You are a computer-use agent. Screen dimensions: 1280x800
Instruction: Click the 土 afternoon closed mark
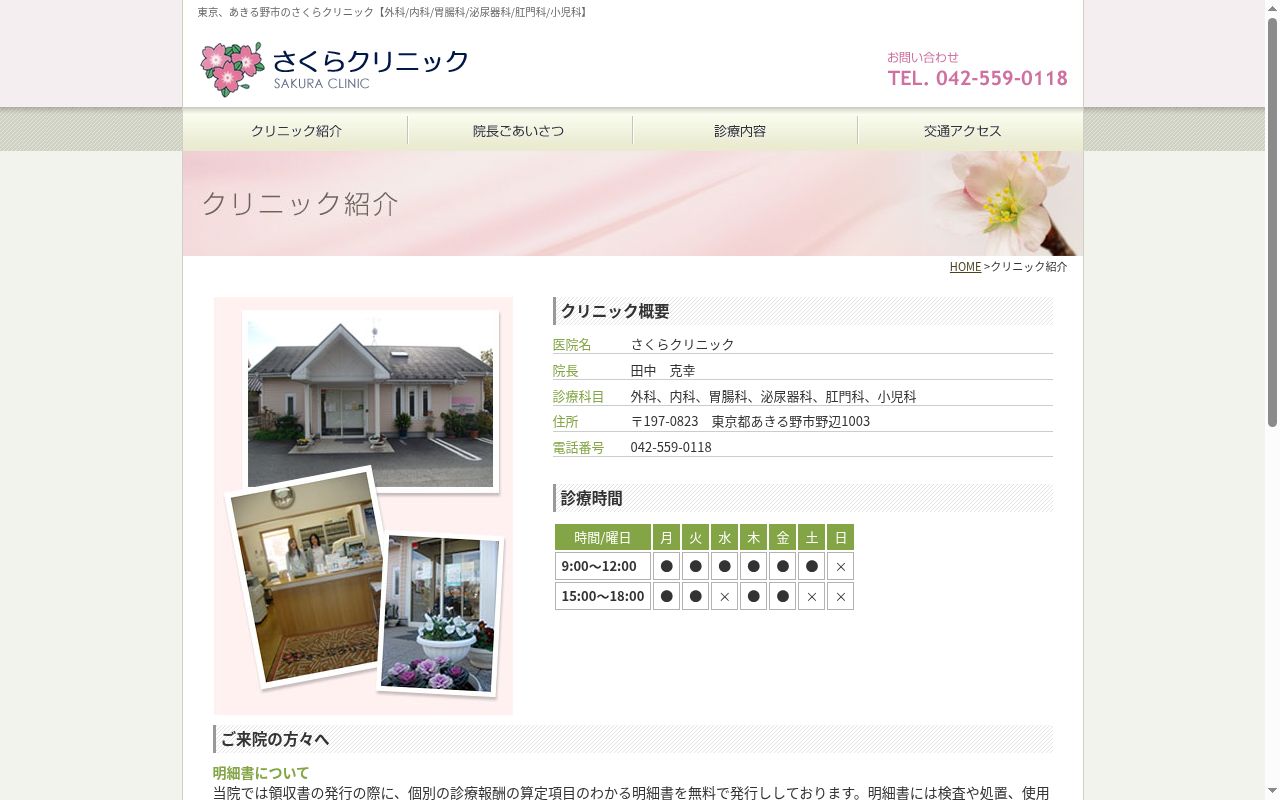(x=812, y=596)
